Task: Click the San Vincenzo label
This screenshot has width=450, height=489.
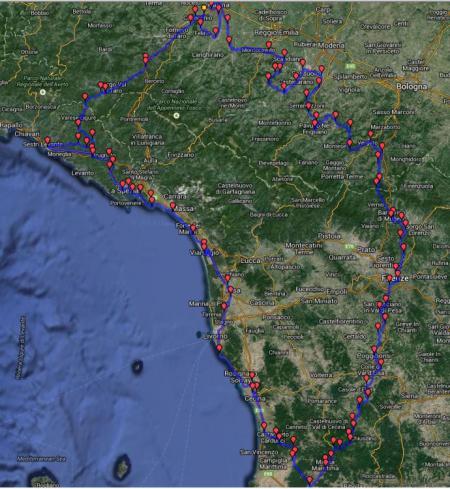Action: pyautogui.click(x=259, y=452)
